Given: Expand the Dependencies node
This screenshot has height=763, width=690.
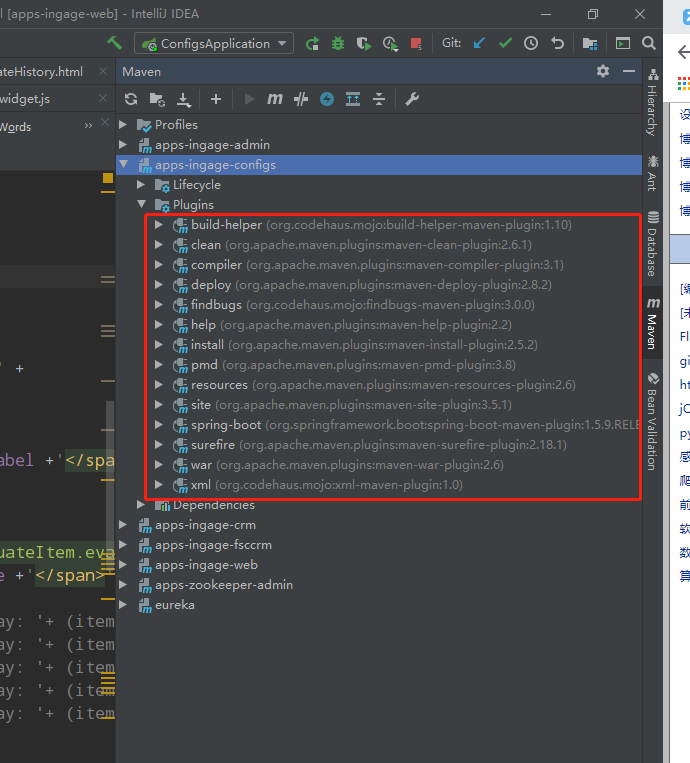Looking at the screenshot, I should click(x=141, y=505).
